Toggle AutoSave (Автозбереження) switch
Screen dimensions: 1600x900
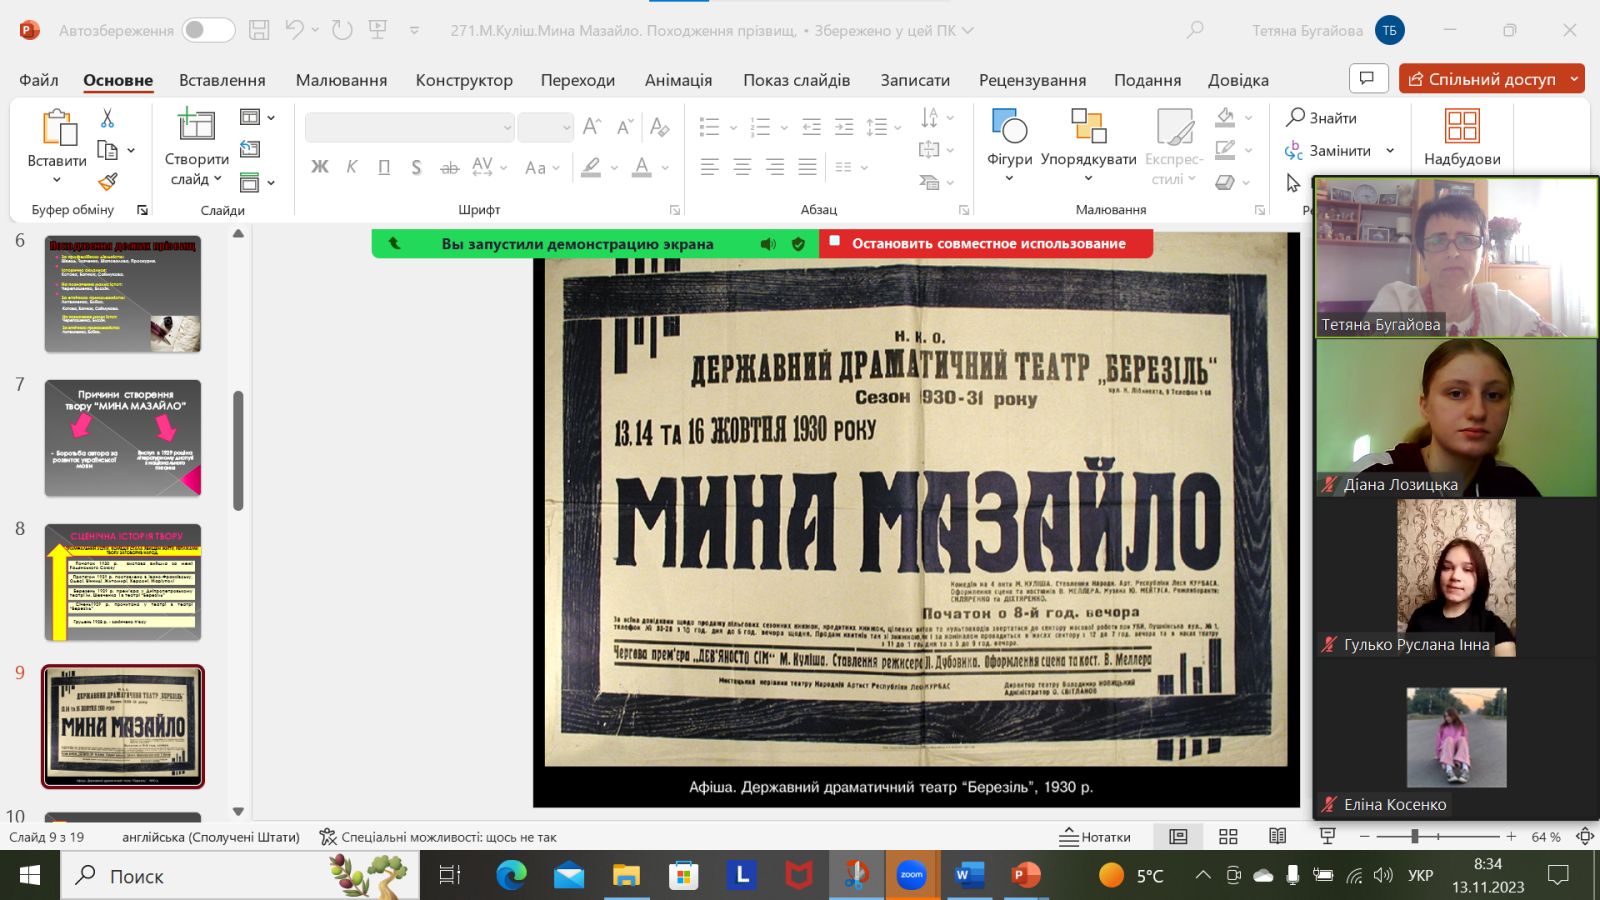click(x=208, y=30)
